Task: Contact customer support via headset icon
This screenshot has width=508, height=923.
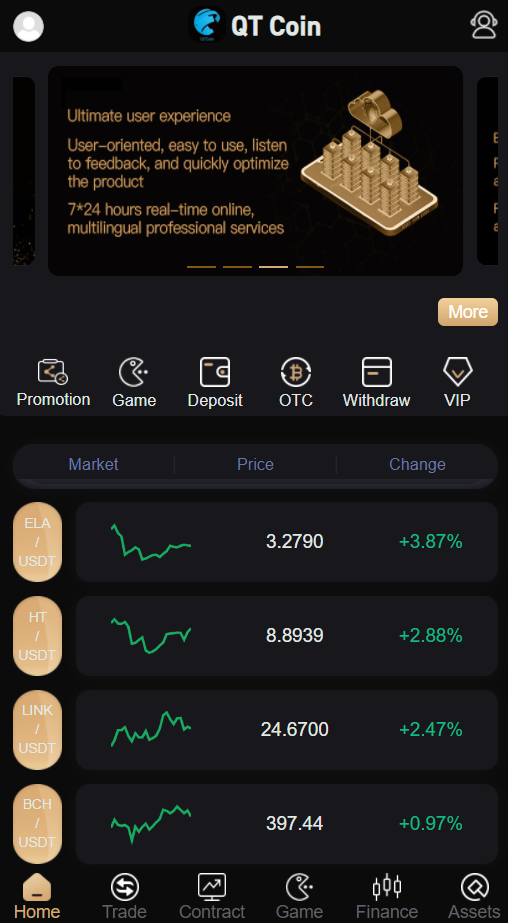Action: pyautogui.click(x=484, y=26)
